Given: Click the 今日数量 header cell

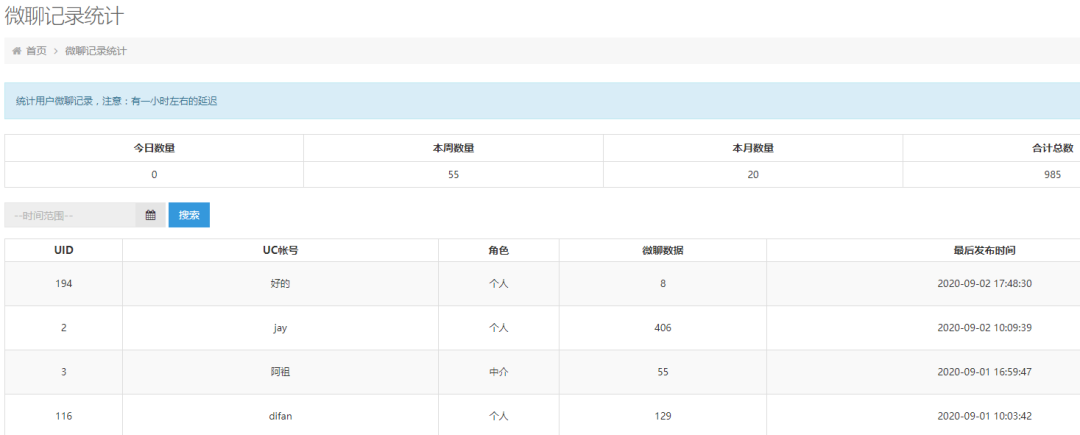Looking at the screenshot, I should click(x=154, y=148).
